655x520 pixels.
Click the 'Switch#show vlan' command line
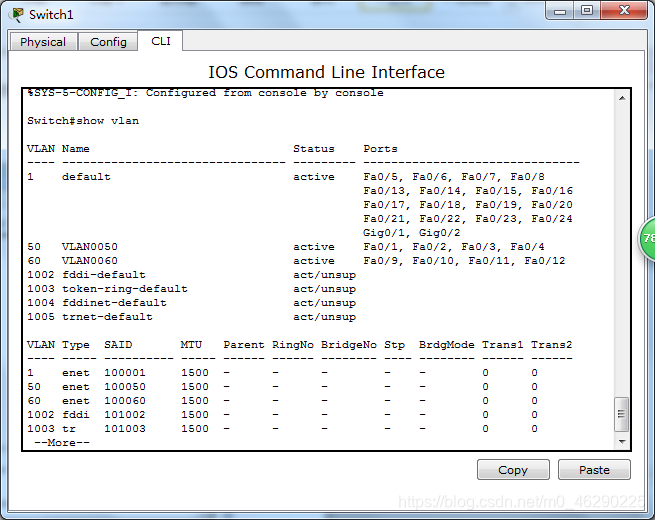tap(83, 121)
